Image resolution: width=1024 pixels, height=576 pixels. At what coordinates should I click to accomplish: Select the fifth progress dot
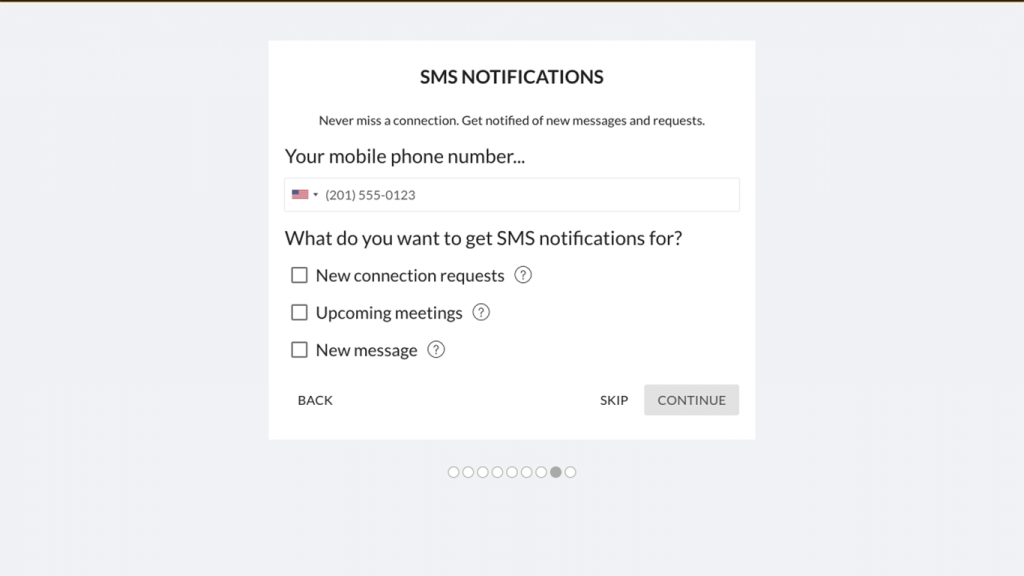coord(511,472)
